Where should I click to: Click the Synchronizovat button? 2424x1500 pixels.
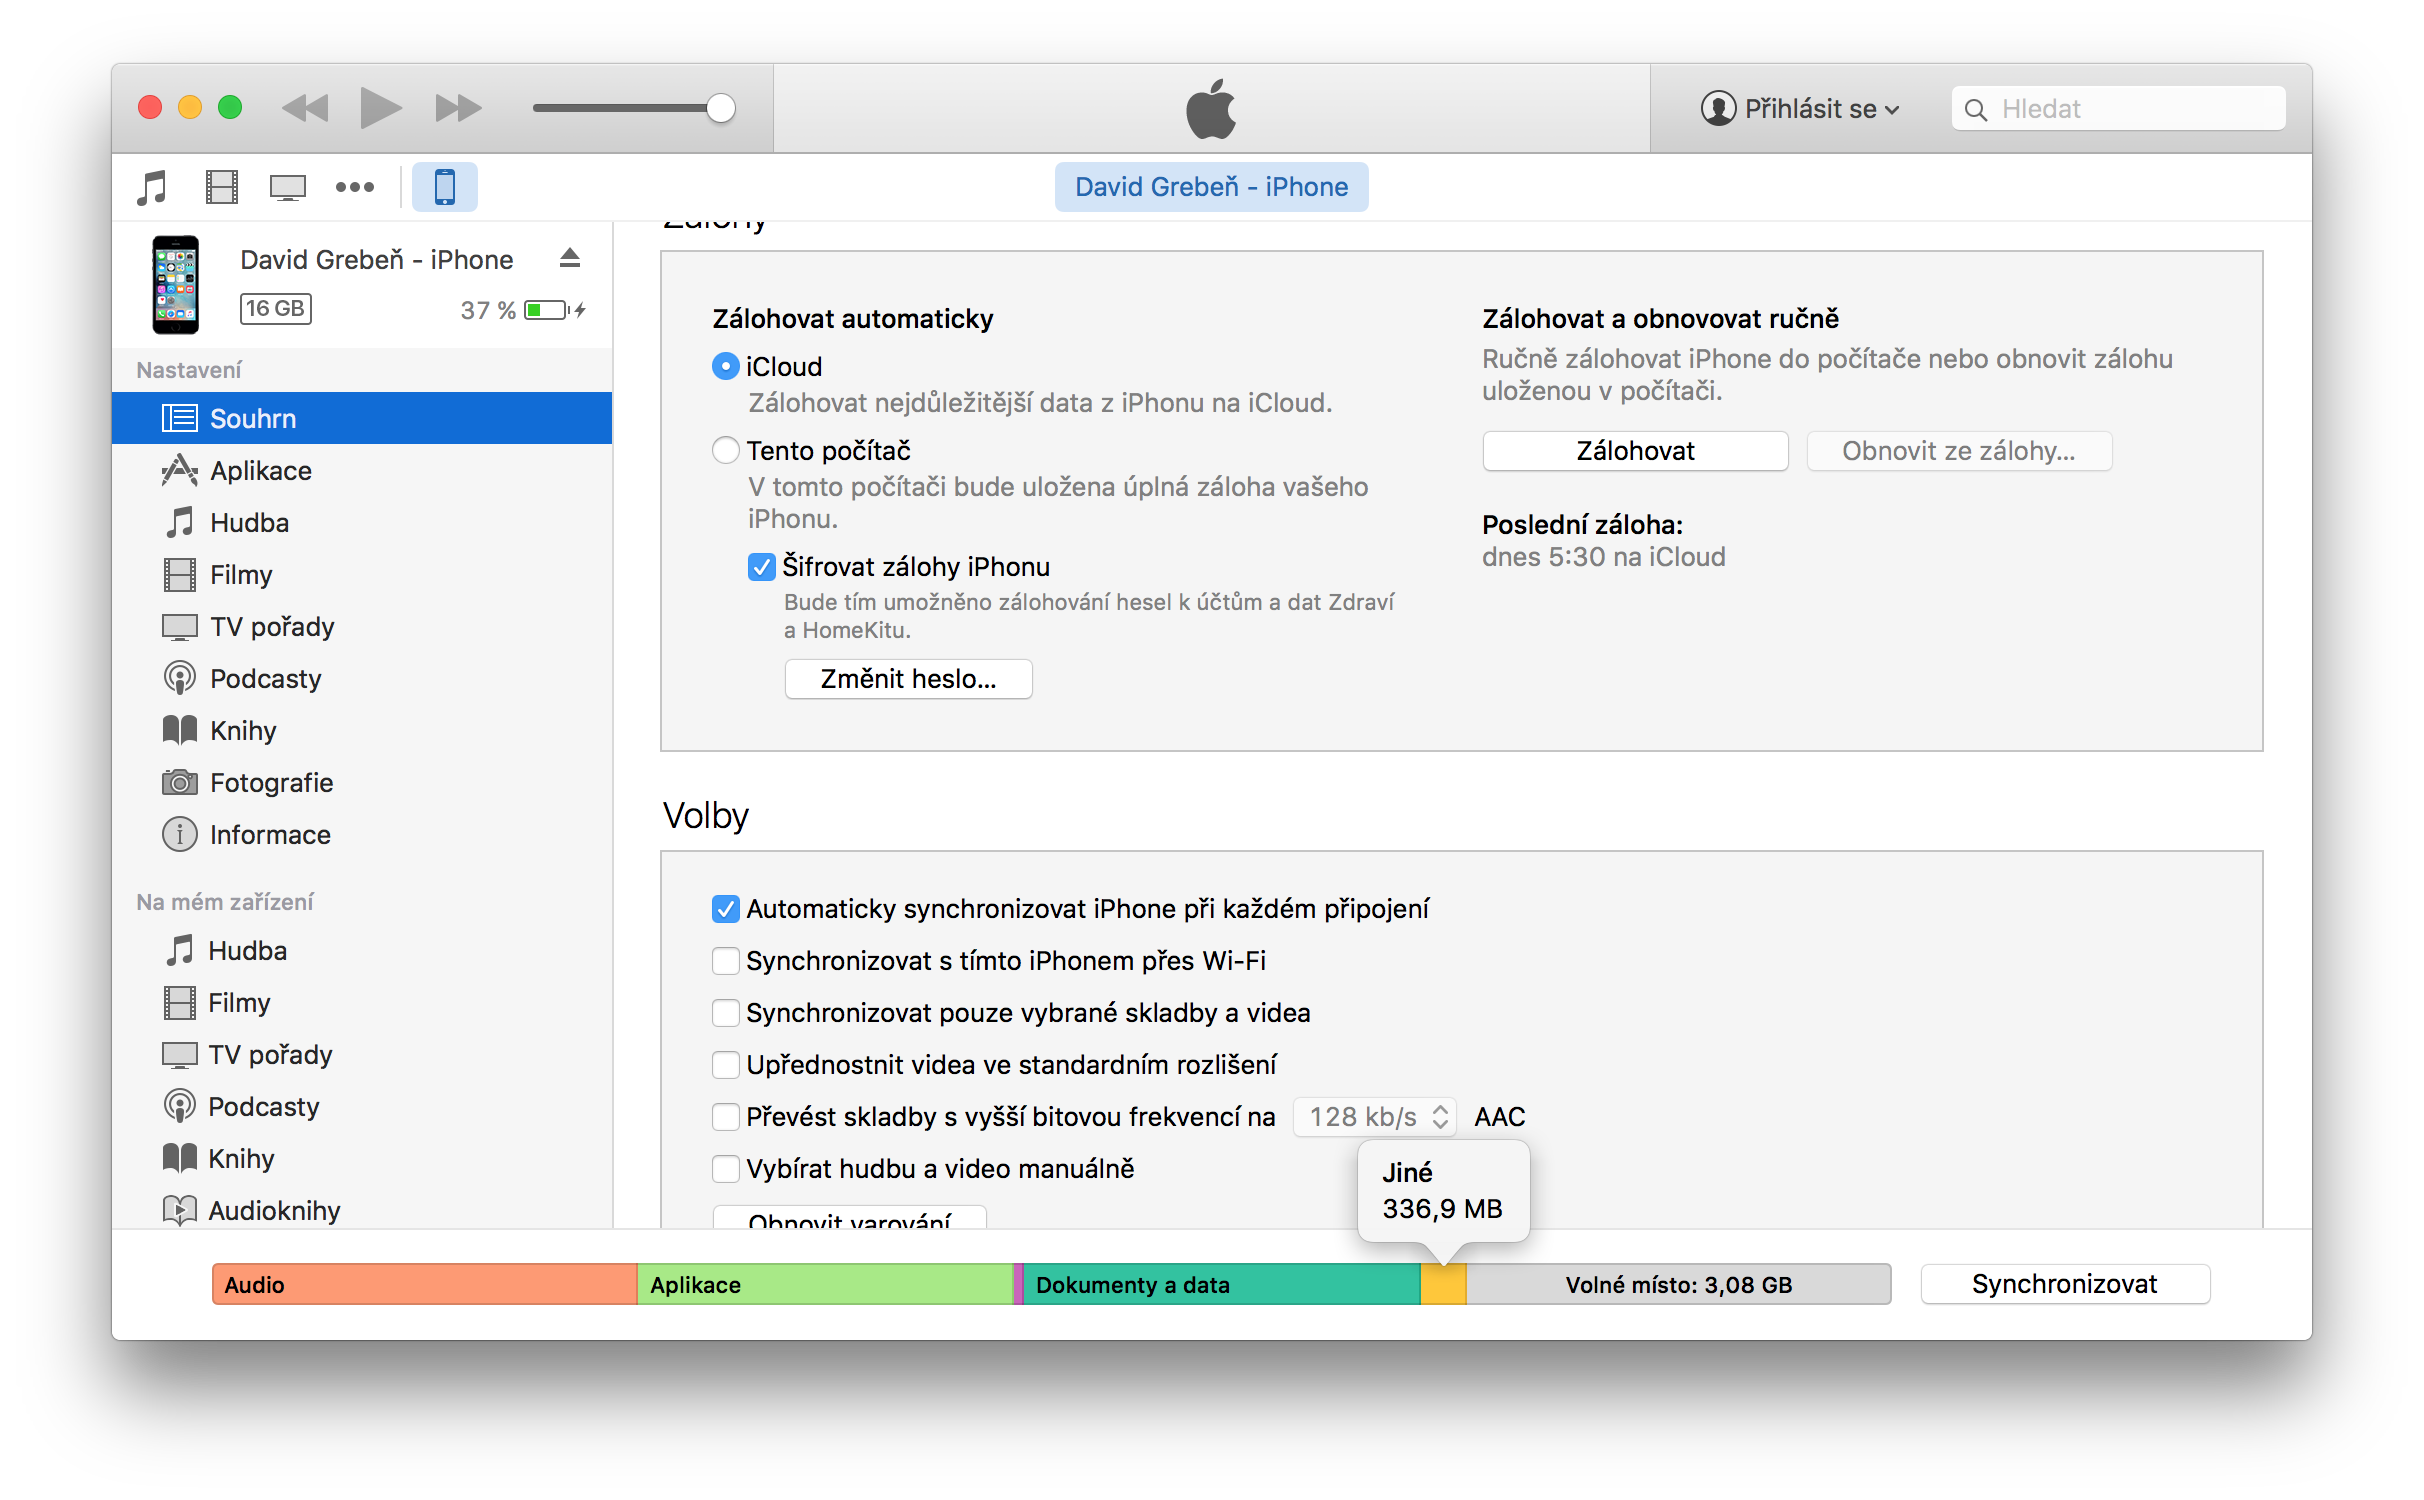(x=2064, y=1284)
